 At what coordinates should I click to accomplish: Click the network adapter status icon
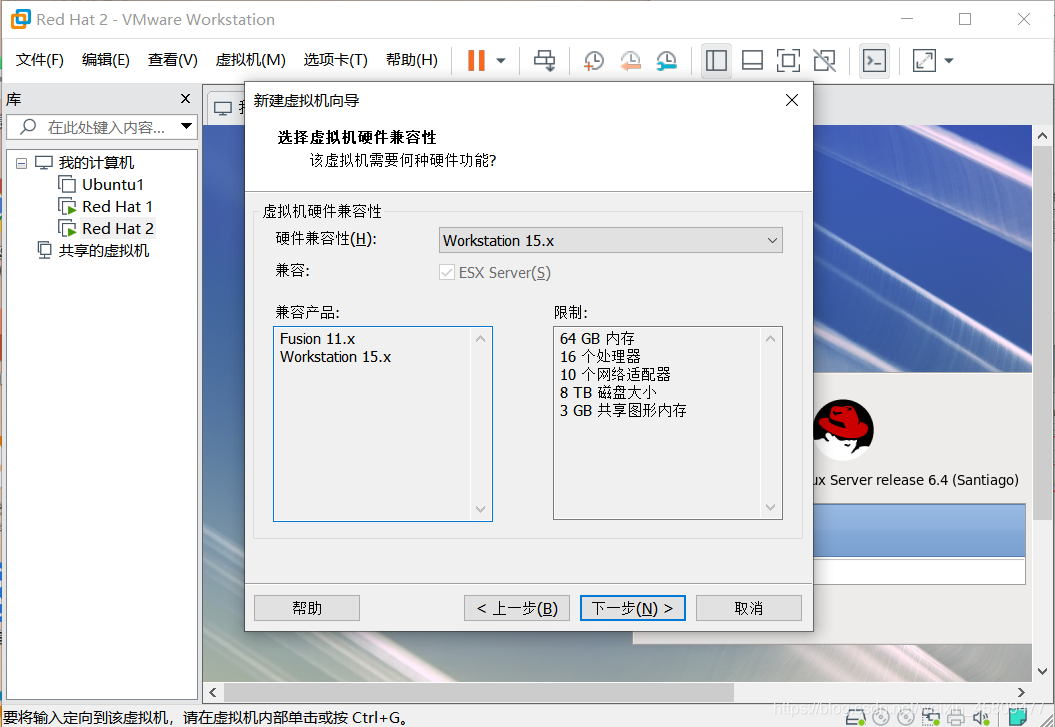pos(931,718)
